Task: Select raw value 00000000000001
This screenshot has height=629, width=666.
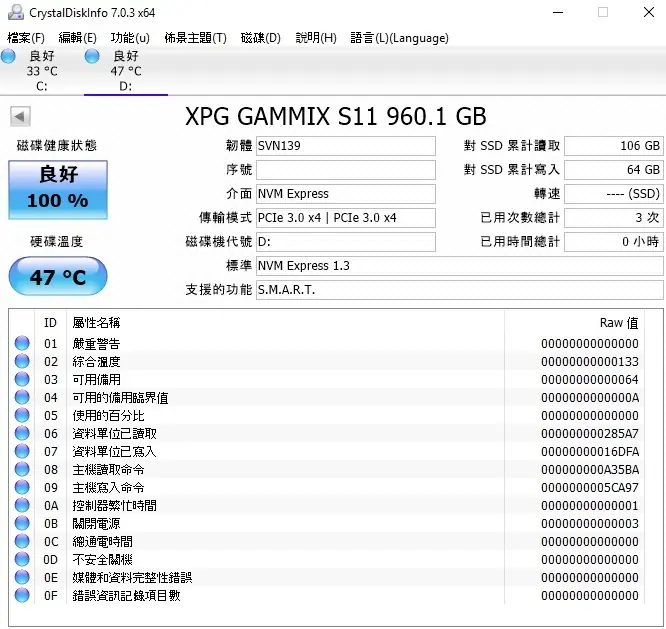Action: (x=590, y=505)
